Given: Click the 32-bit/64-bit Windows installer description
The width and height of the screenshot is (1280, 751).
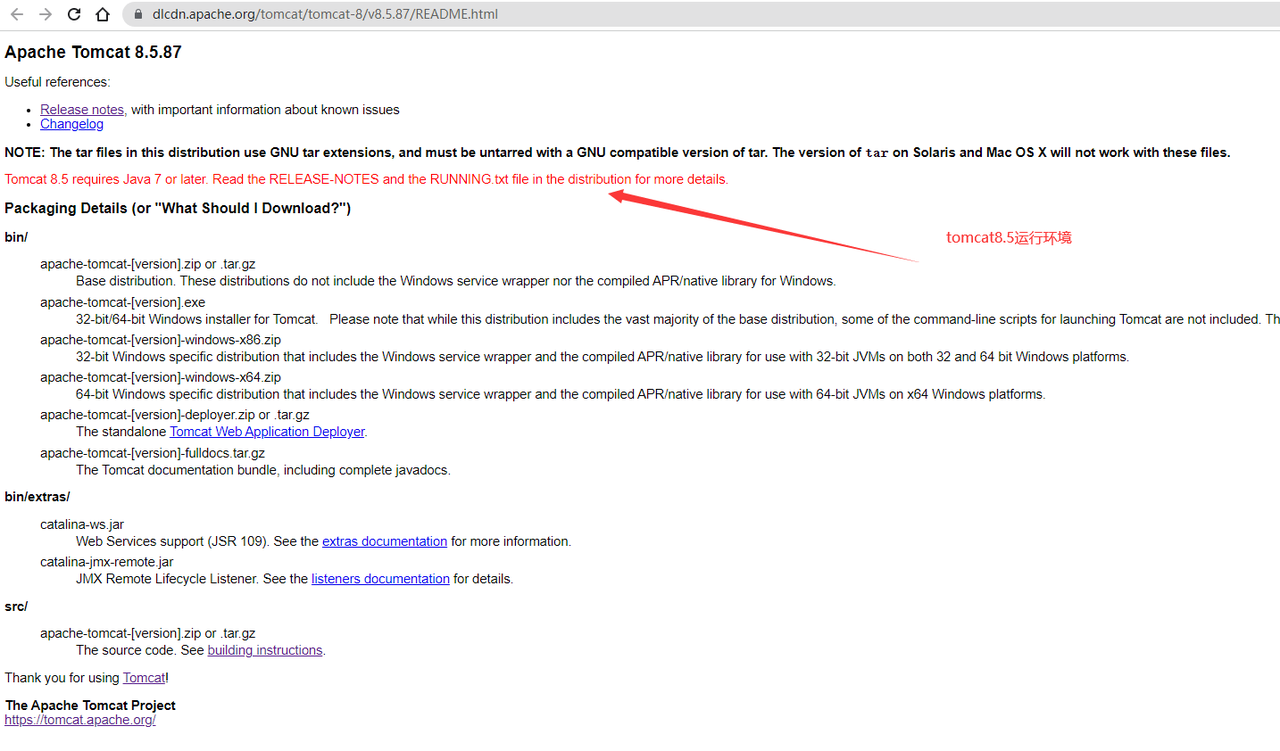Looking at the screenshot, I should tap(678, 319).
